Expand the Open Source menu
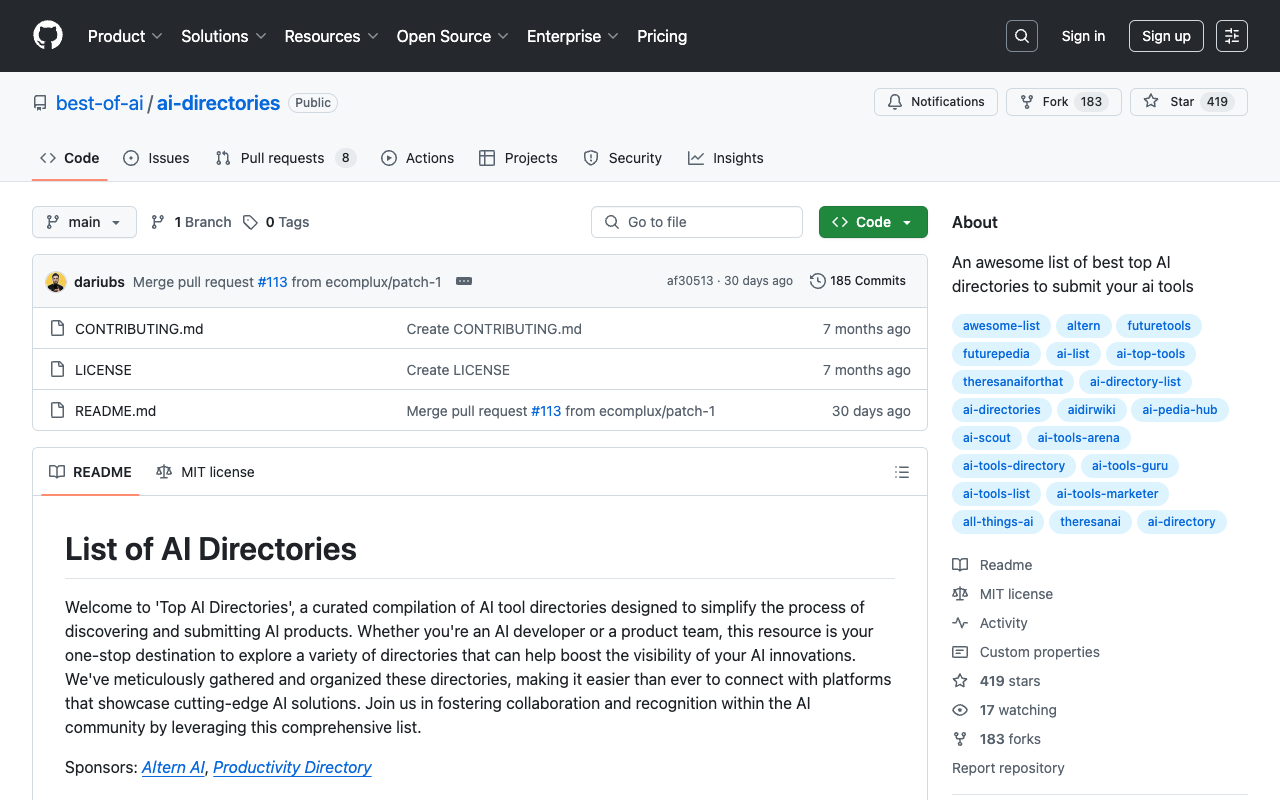The image size is (1280, 800). [x=453, y=36]
